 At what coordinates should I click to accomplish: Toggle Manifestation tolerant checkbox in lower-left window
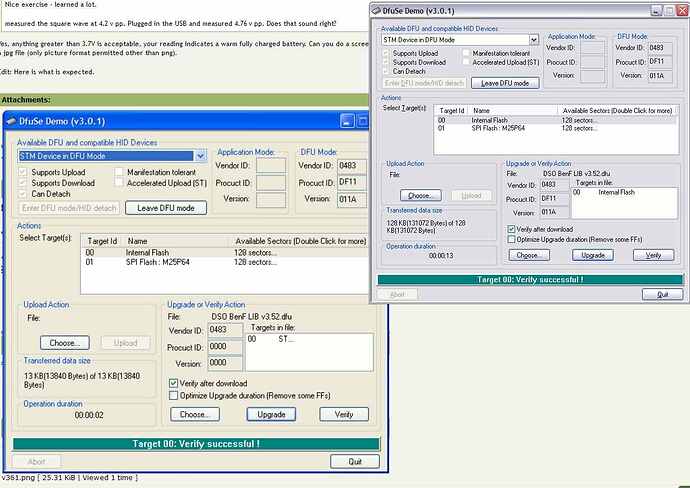tap(119, 172)
